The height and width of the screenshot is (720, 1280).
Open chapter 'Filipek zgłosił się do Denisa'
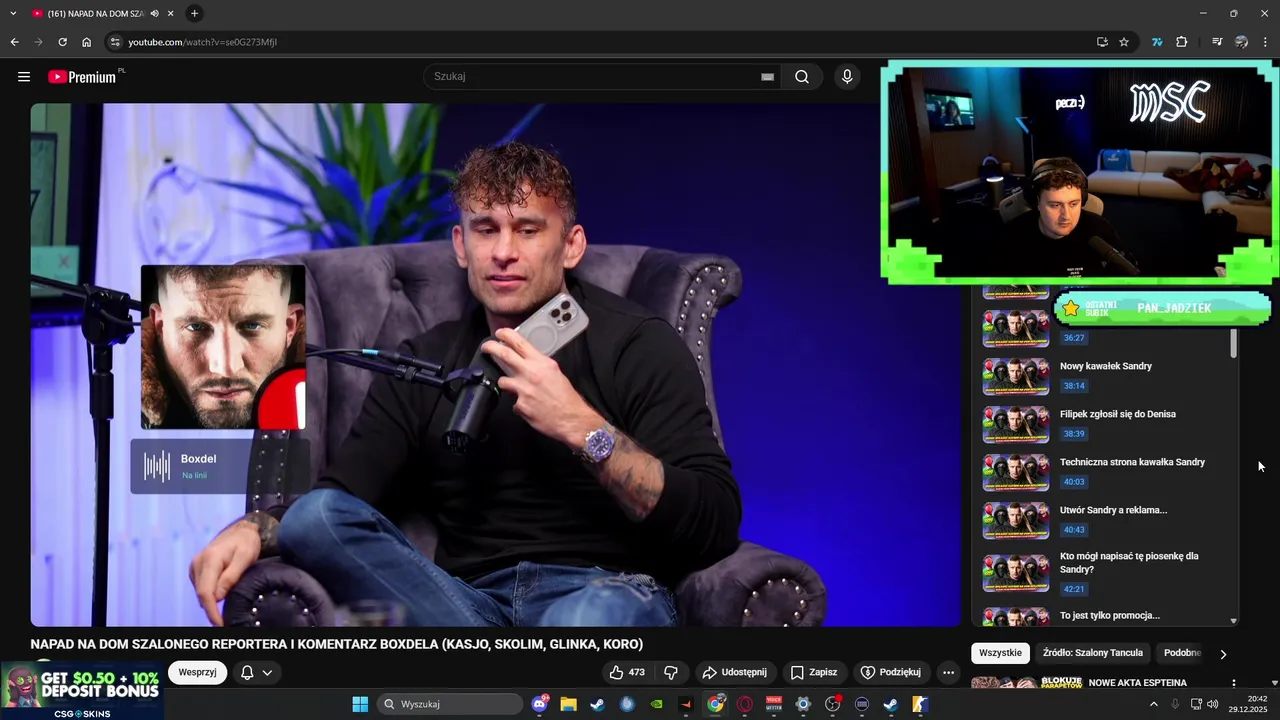click(1117, 414)
